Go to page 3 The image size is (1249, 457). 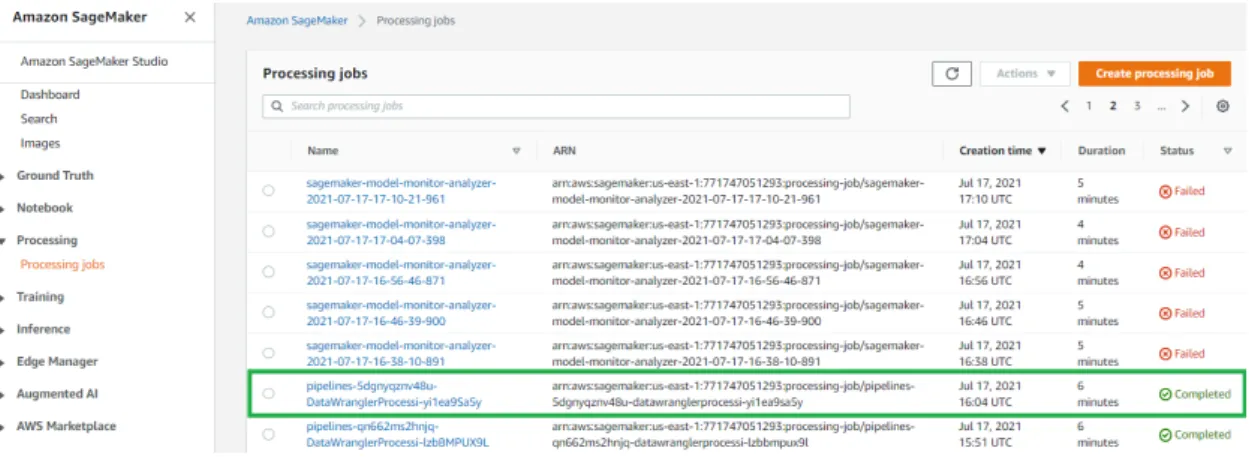pos(1137,106)
